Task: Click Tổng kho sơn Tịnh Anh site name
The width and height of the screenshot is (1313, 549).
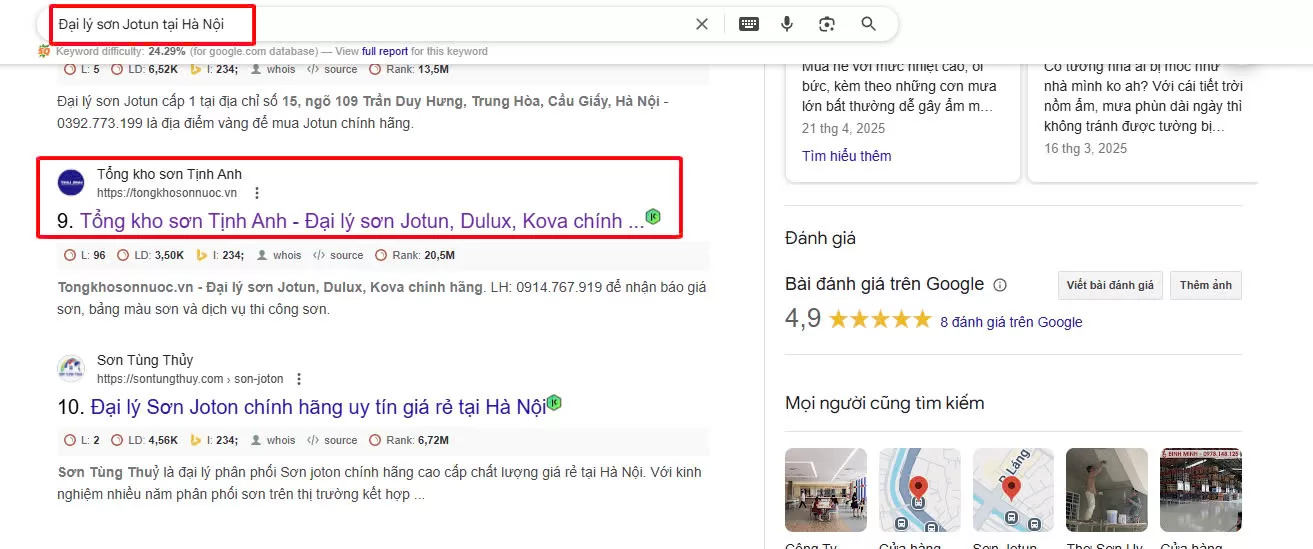Action: pos(169,174)
